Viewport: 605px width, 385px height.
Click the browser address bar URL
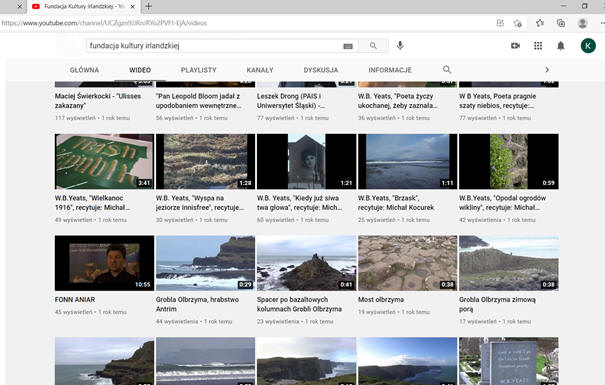click(104, 23)
